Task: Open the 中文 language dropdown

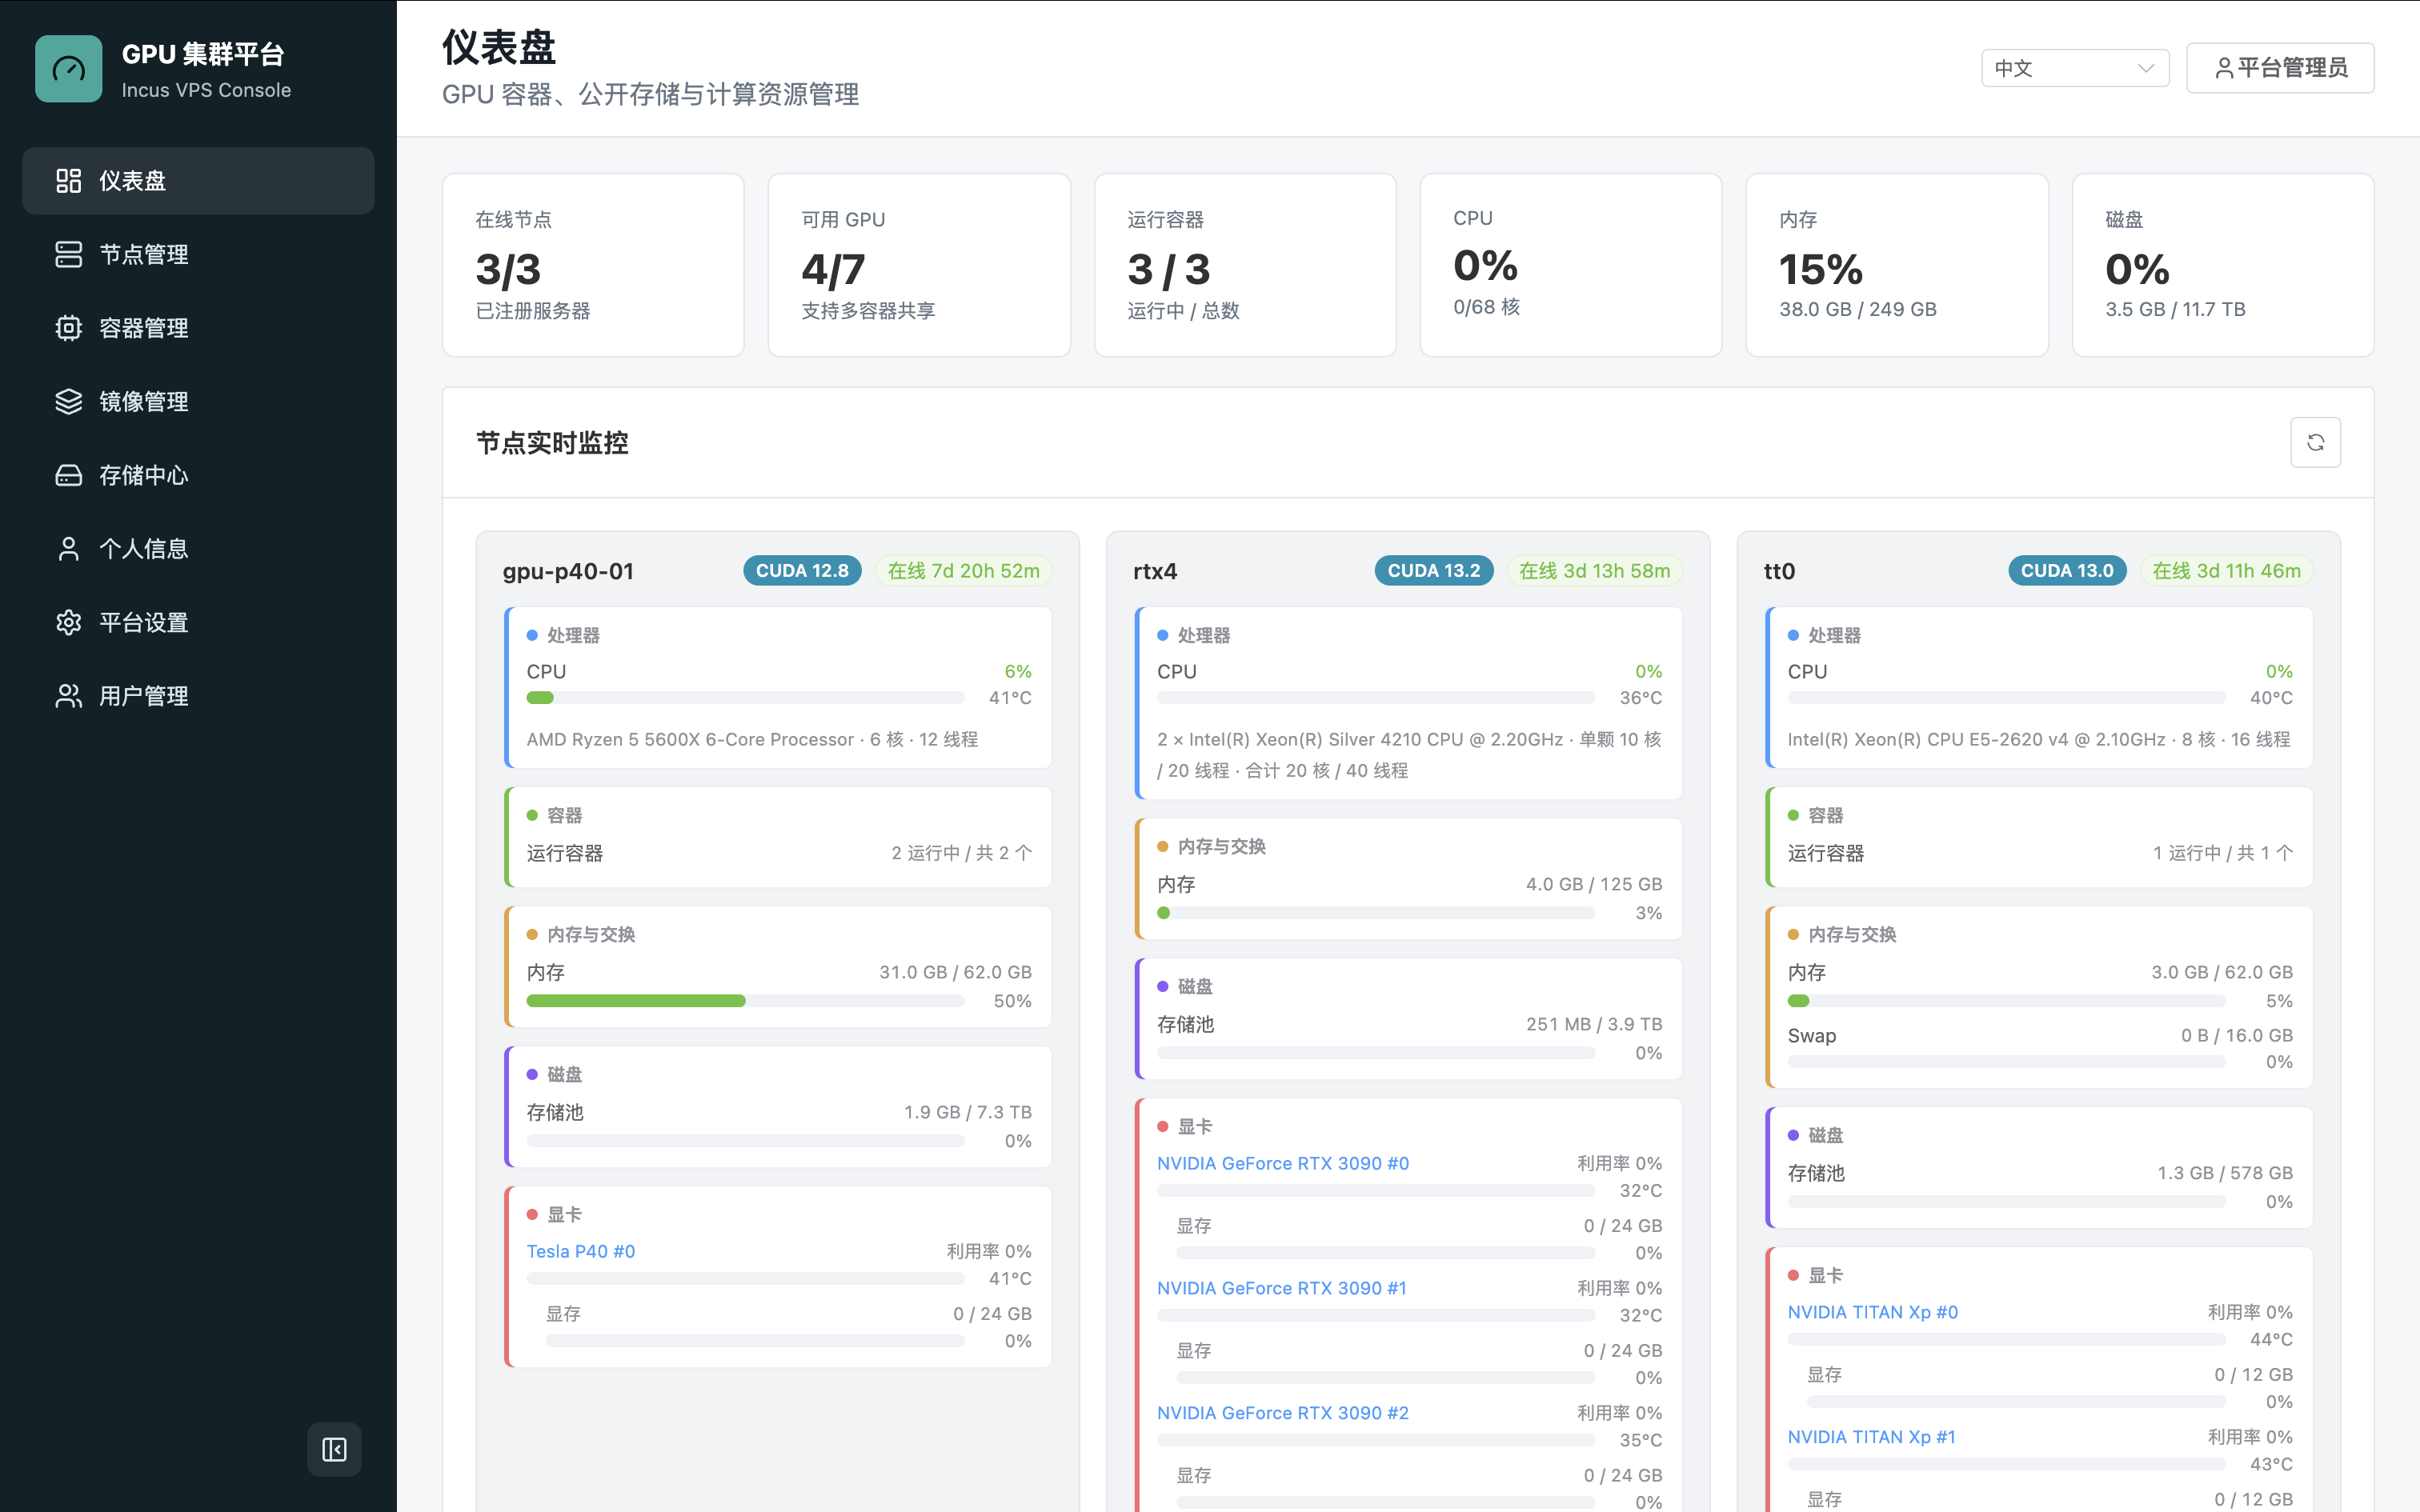Action: point(2075,68)
